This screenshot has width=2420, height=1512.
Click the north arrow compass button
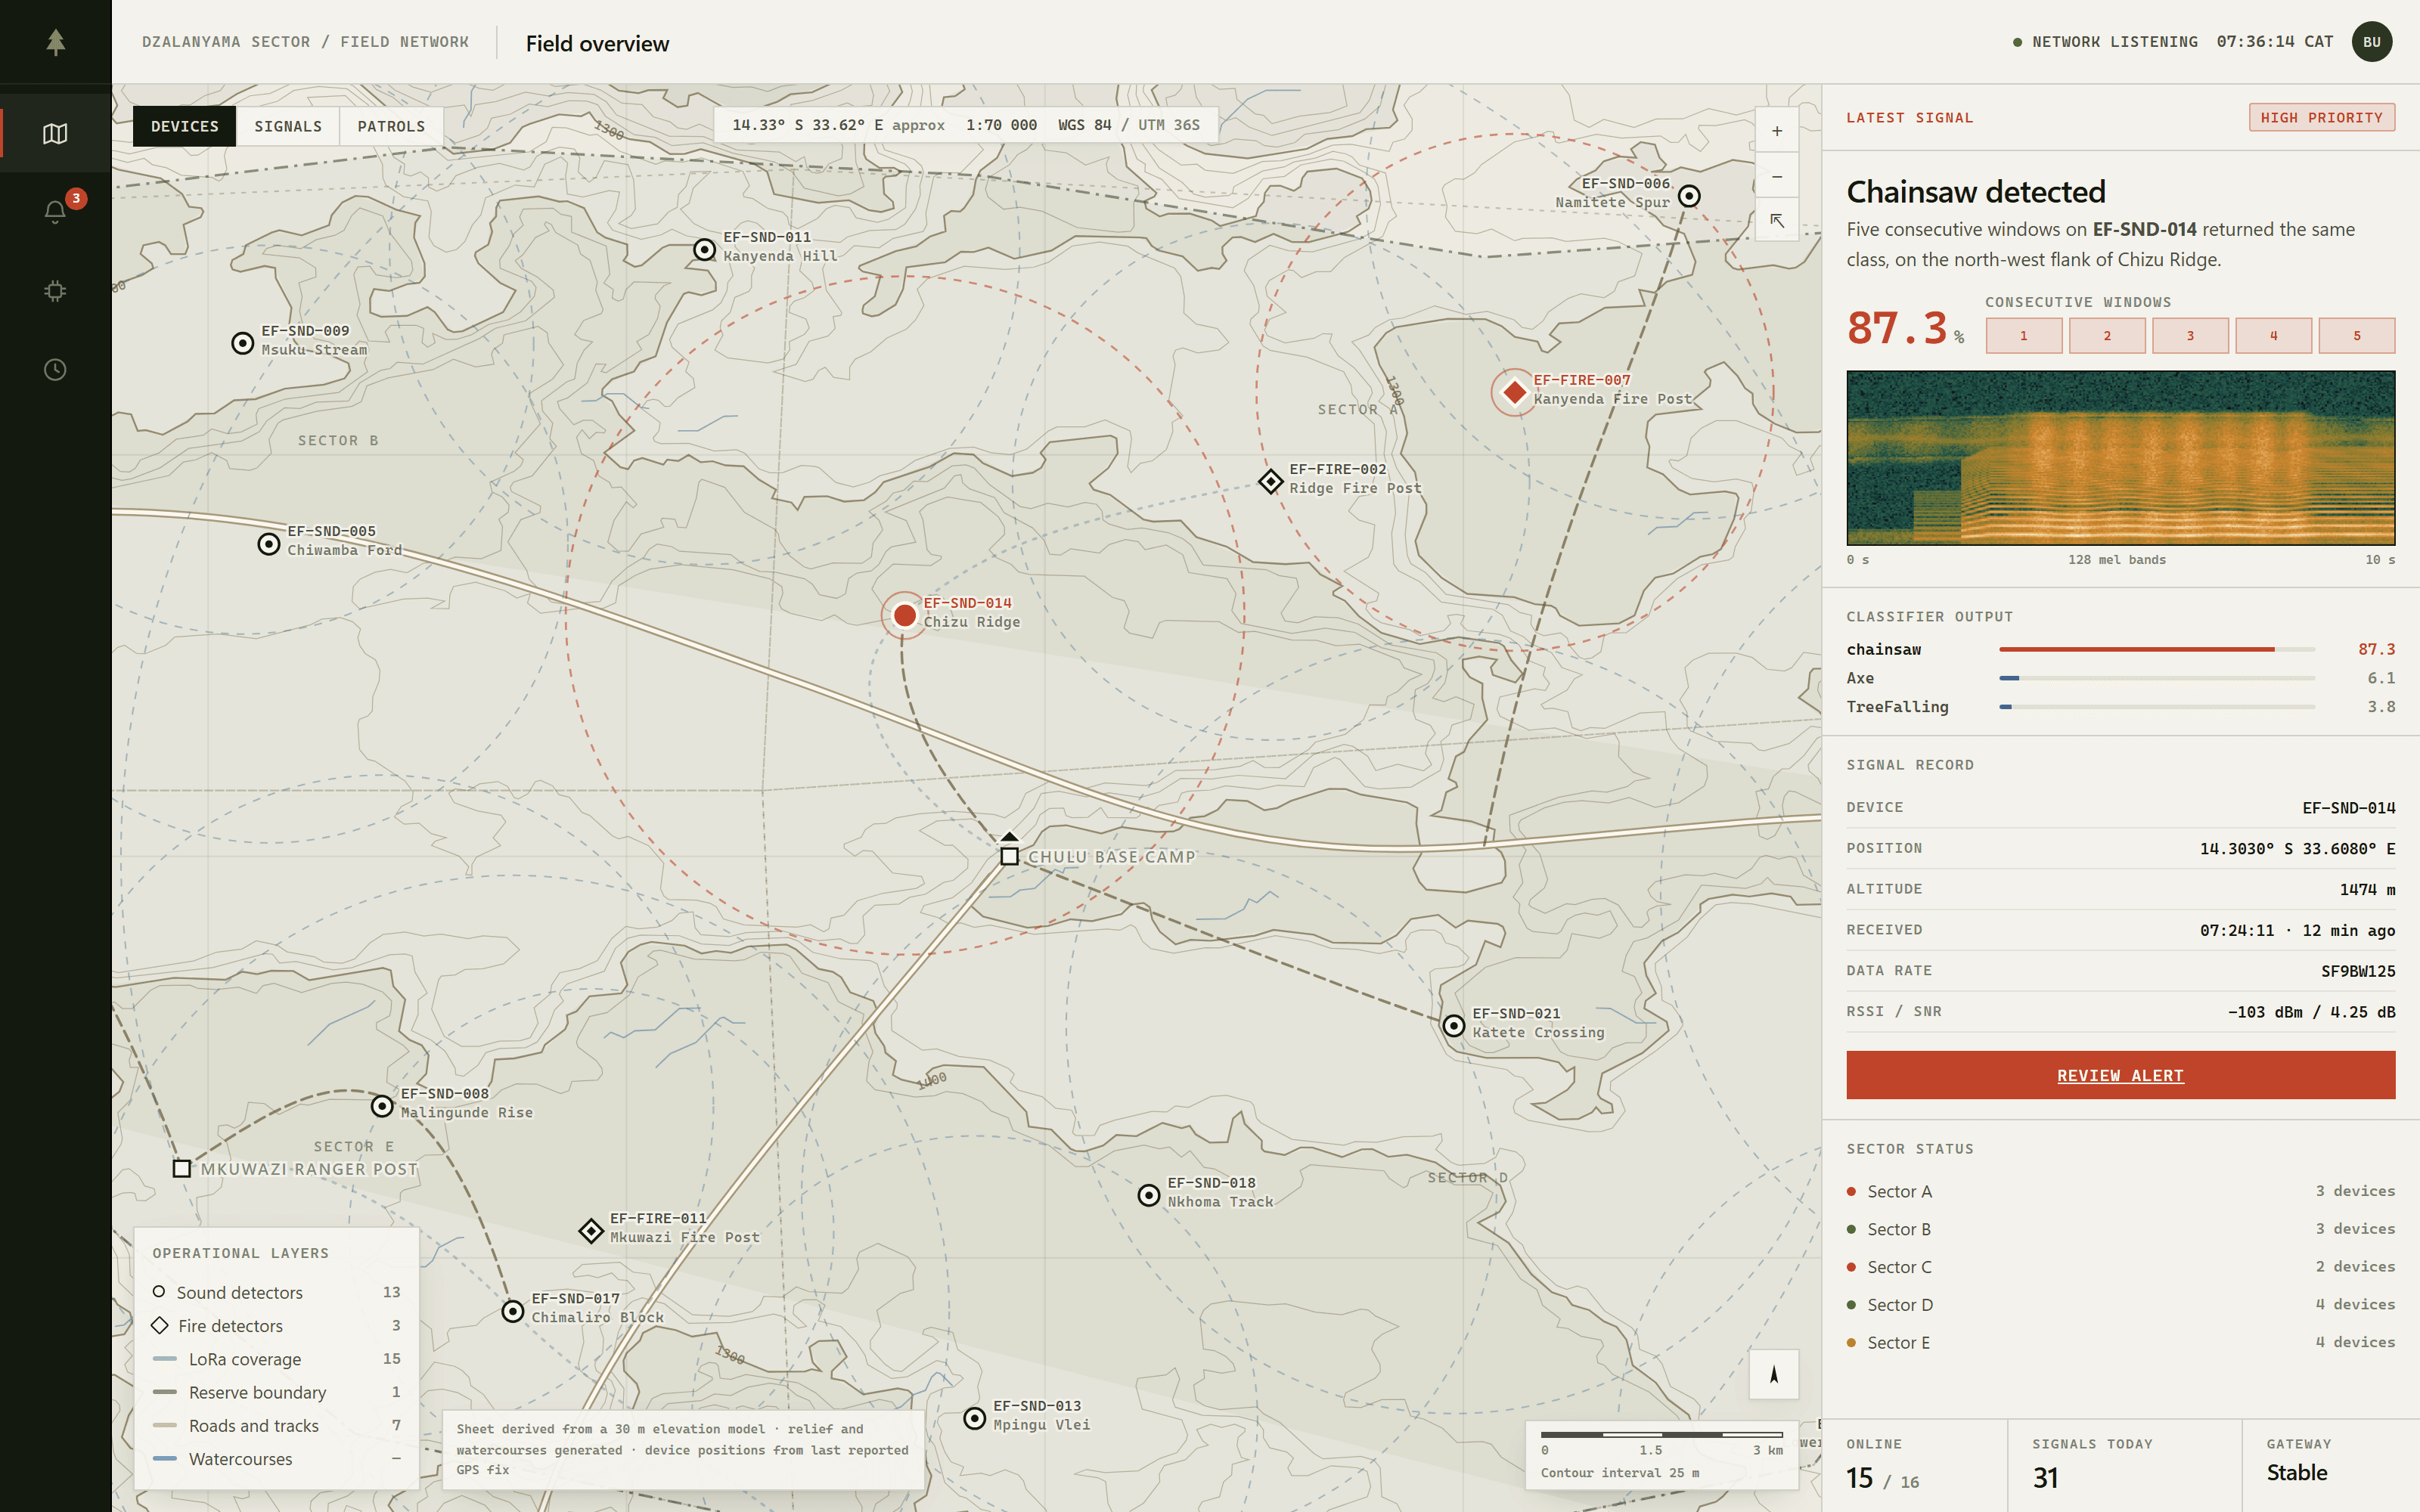pos(1774,1374)
